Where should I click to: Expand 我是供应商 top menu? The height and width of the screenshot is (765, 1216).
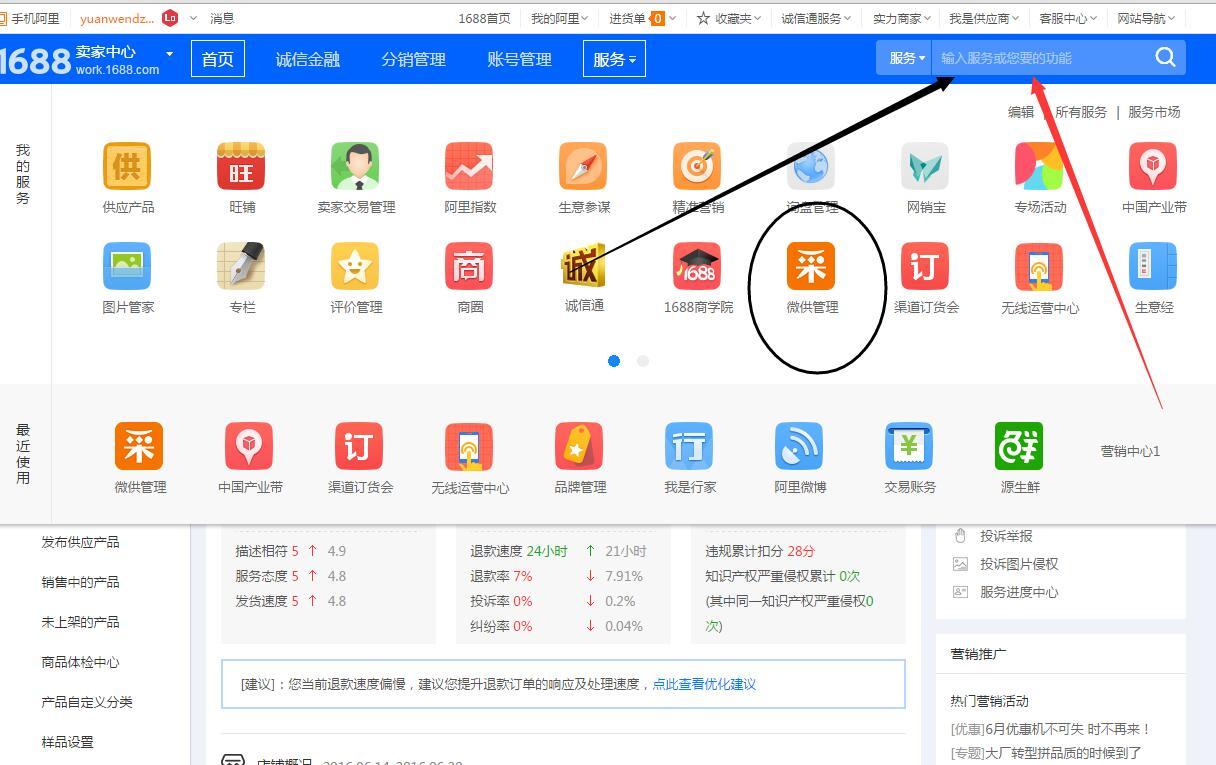tap(984, 18)
